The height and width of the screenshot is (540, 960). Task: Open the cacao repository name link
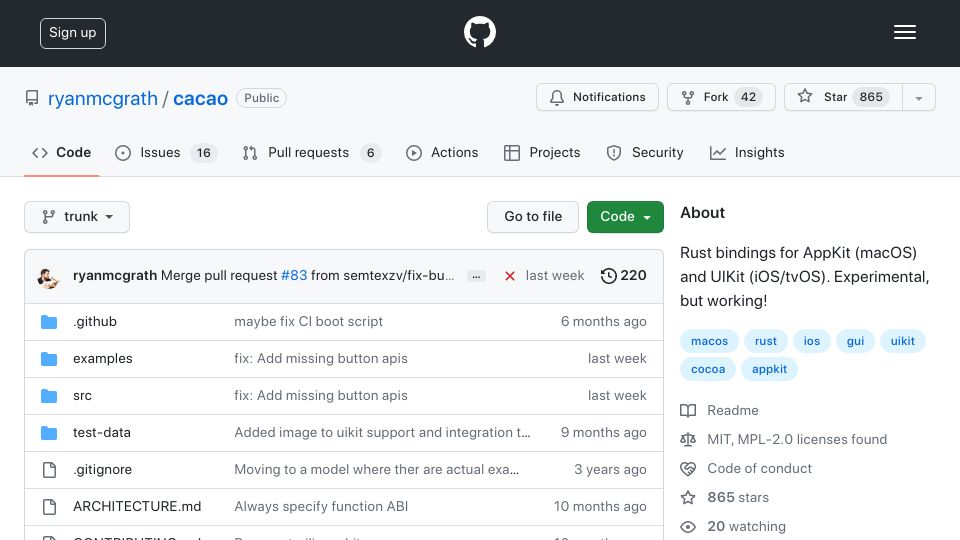[200, 99]
